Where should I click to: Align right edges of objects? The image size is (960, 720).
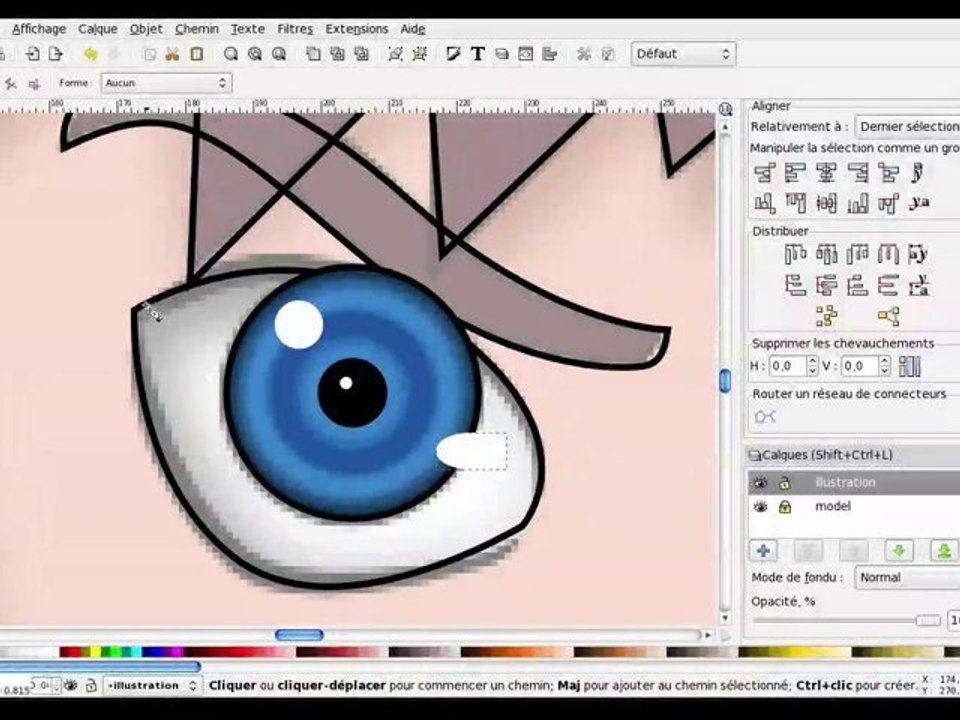pos(857,173)
